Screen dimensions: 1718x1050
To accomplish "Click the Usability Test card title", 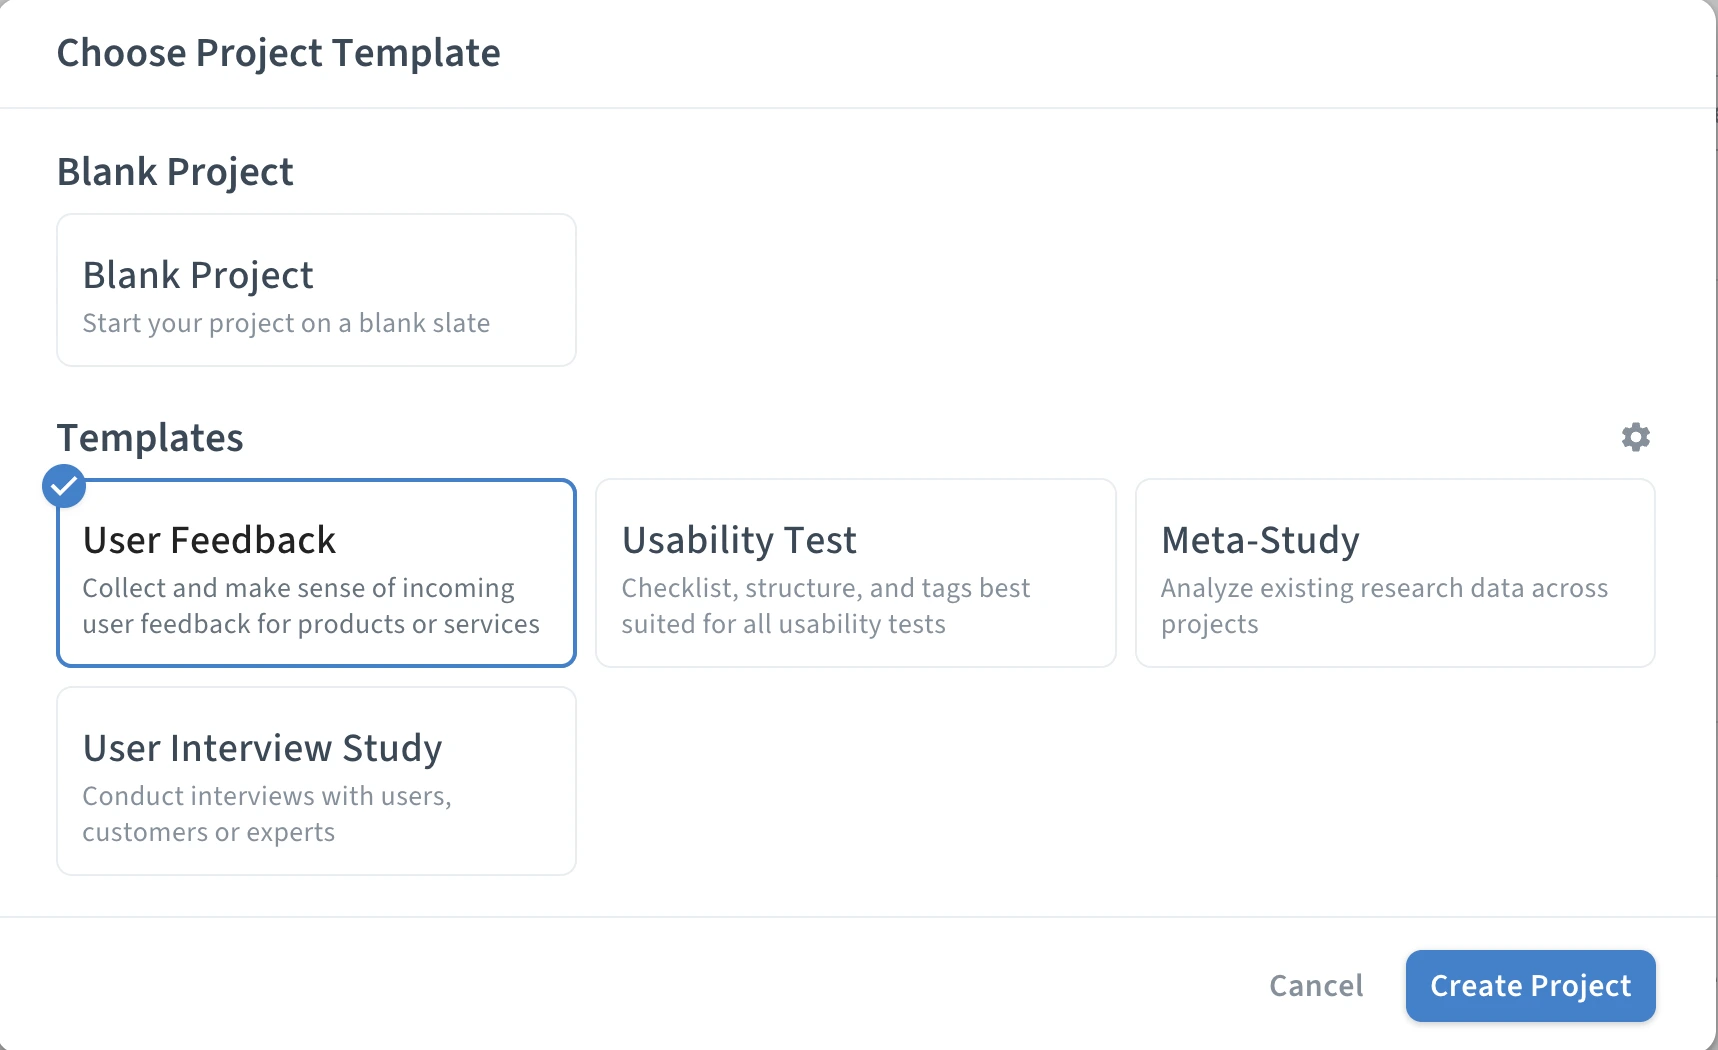I will (739, 539).
